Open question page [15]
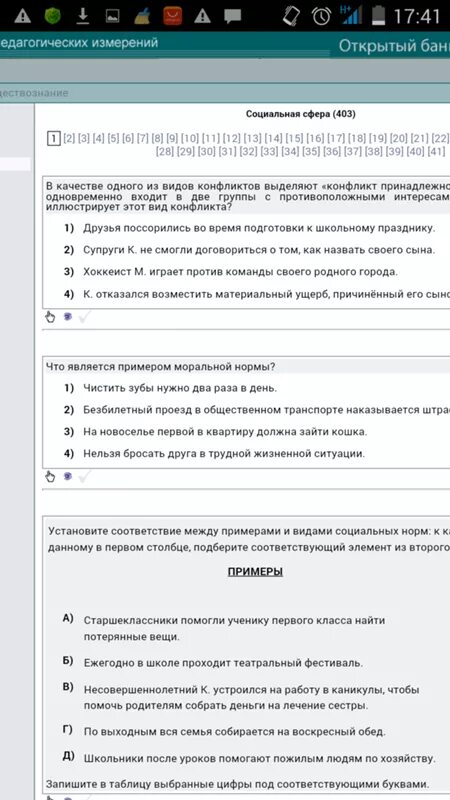 tap(294, 138)
